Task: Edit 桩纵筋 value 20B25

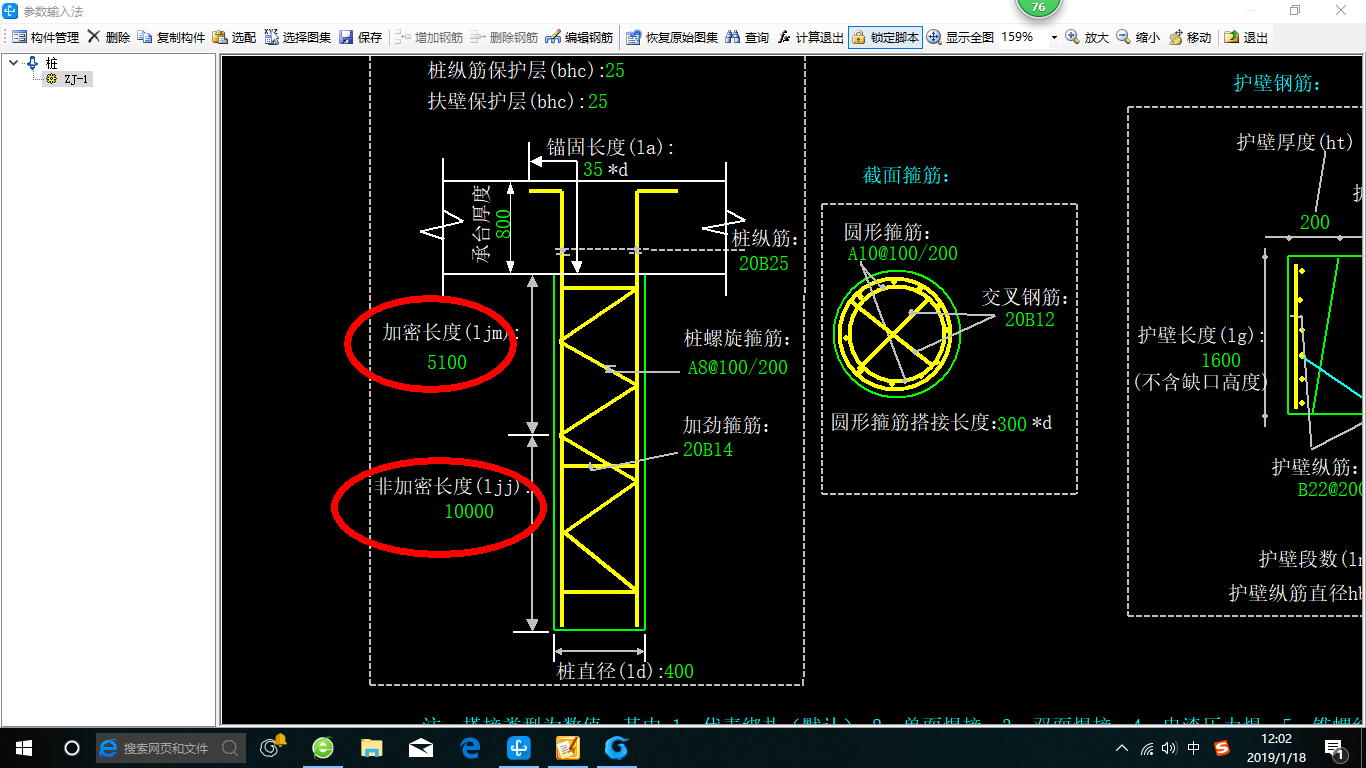Action: tap(764, 264)
